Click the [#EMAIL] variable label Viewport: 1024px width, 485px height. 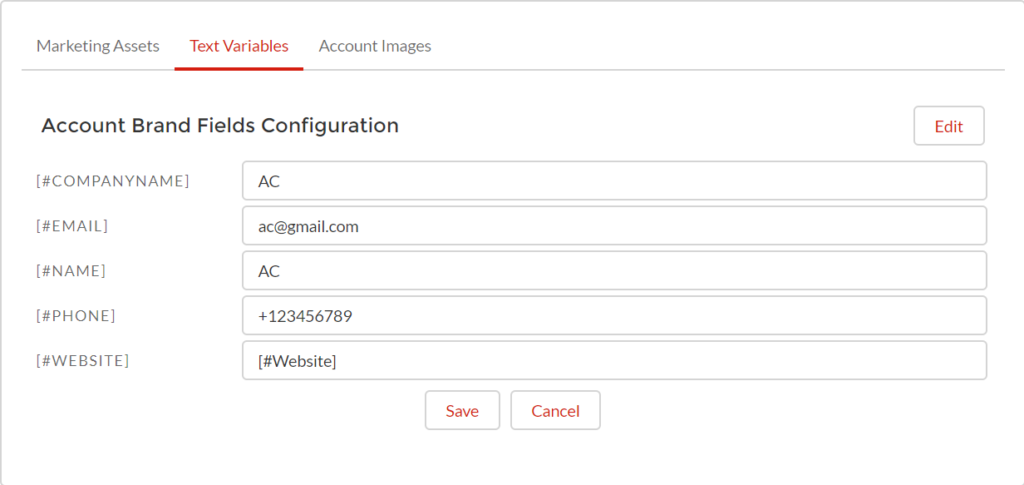click(x=72, y=226)
